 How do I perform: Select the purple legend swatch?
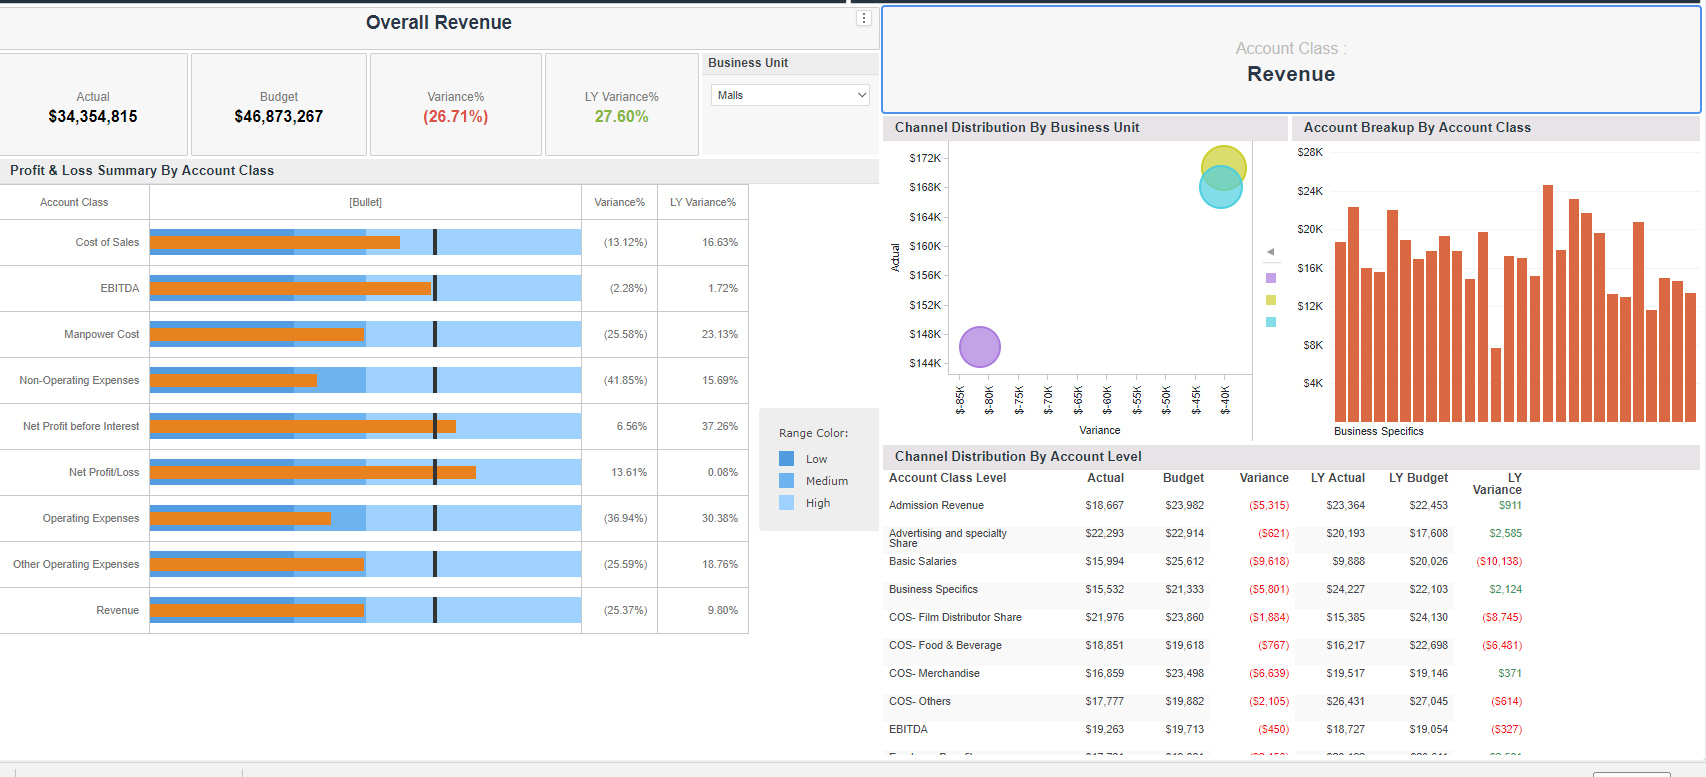(x=1271, y=278)
